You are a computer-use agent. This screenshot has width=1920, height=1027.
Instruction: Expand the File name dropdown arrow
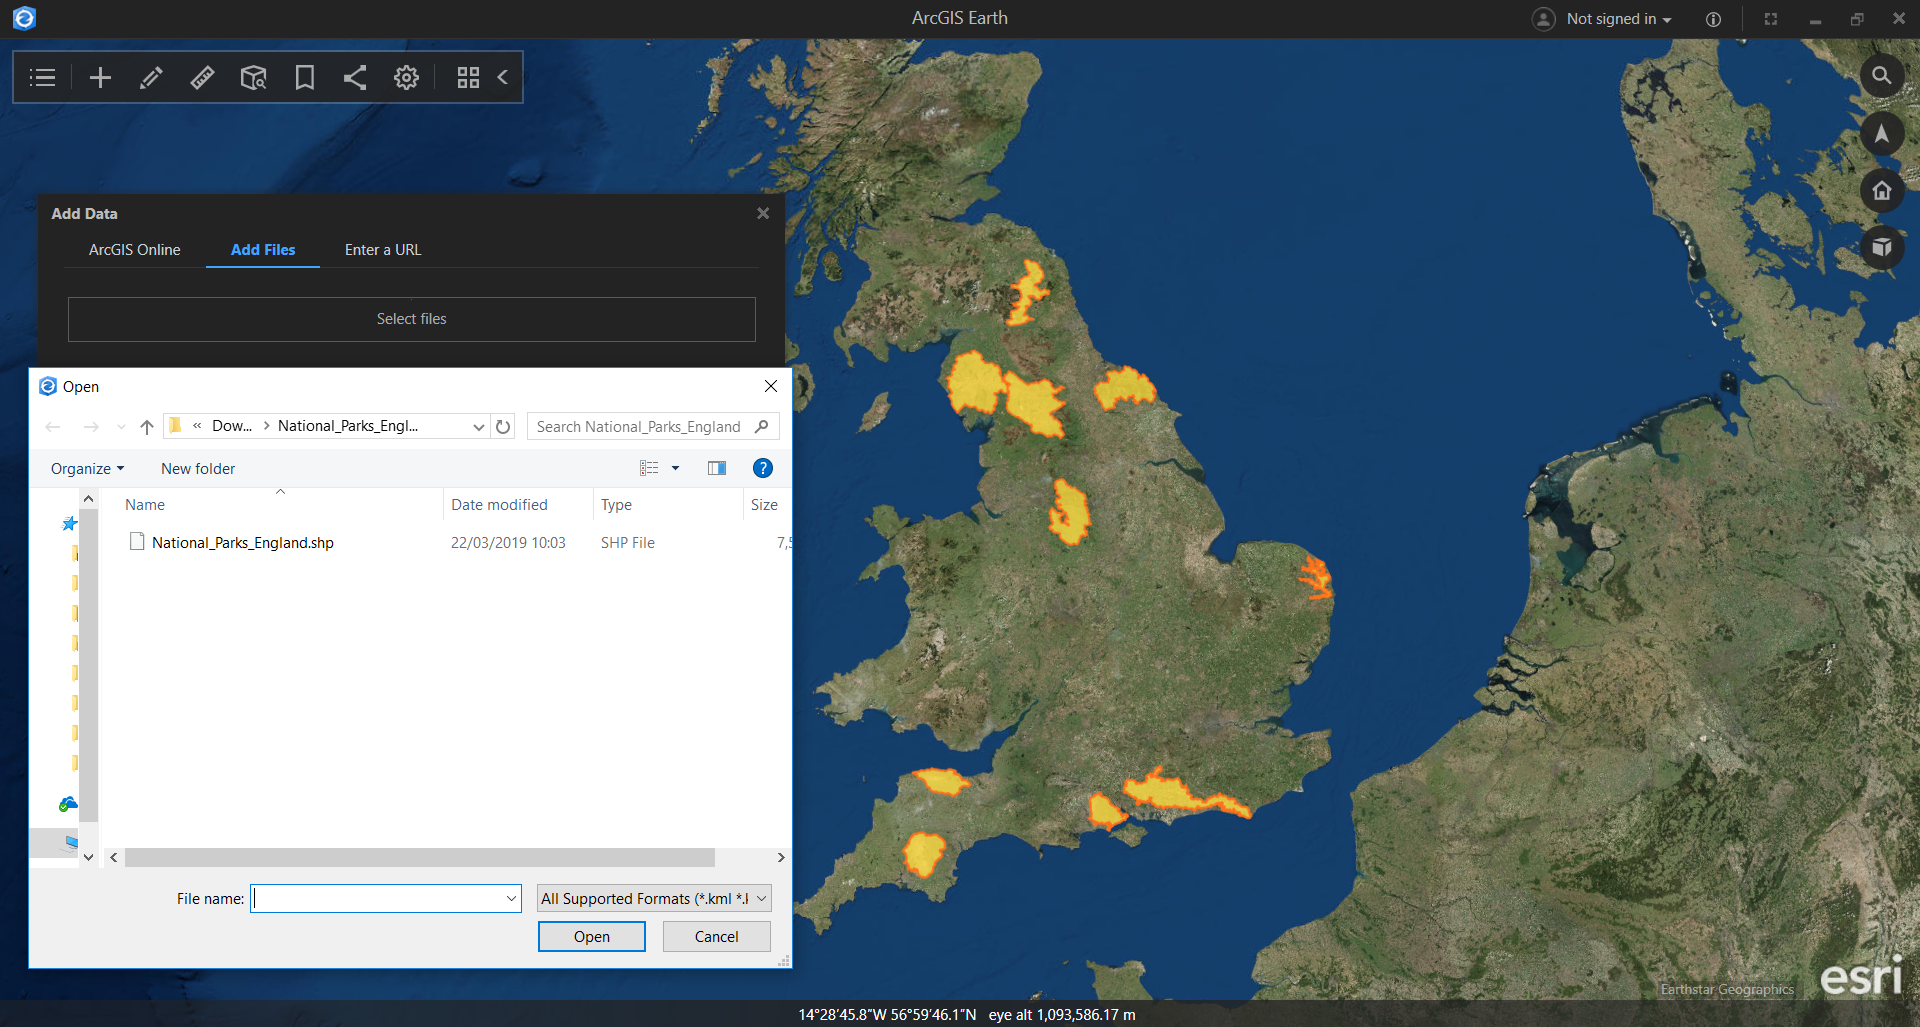pos(512,898)
